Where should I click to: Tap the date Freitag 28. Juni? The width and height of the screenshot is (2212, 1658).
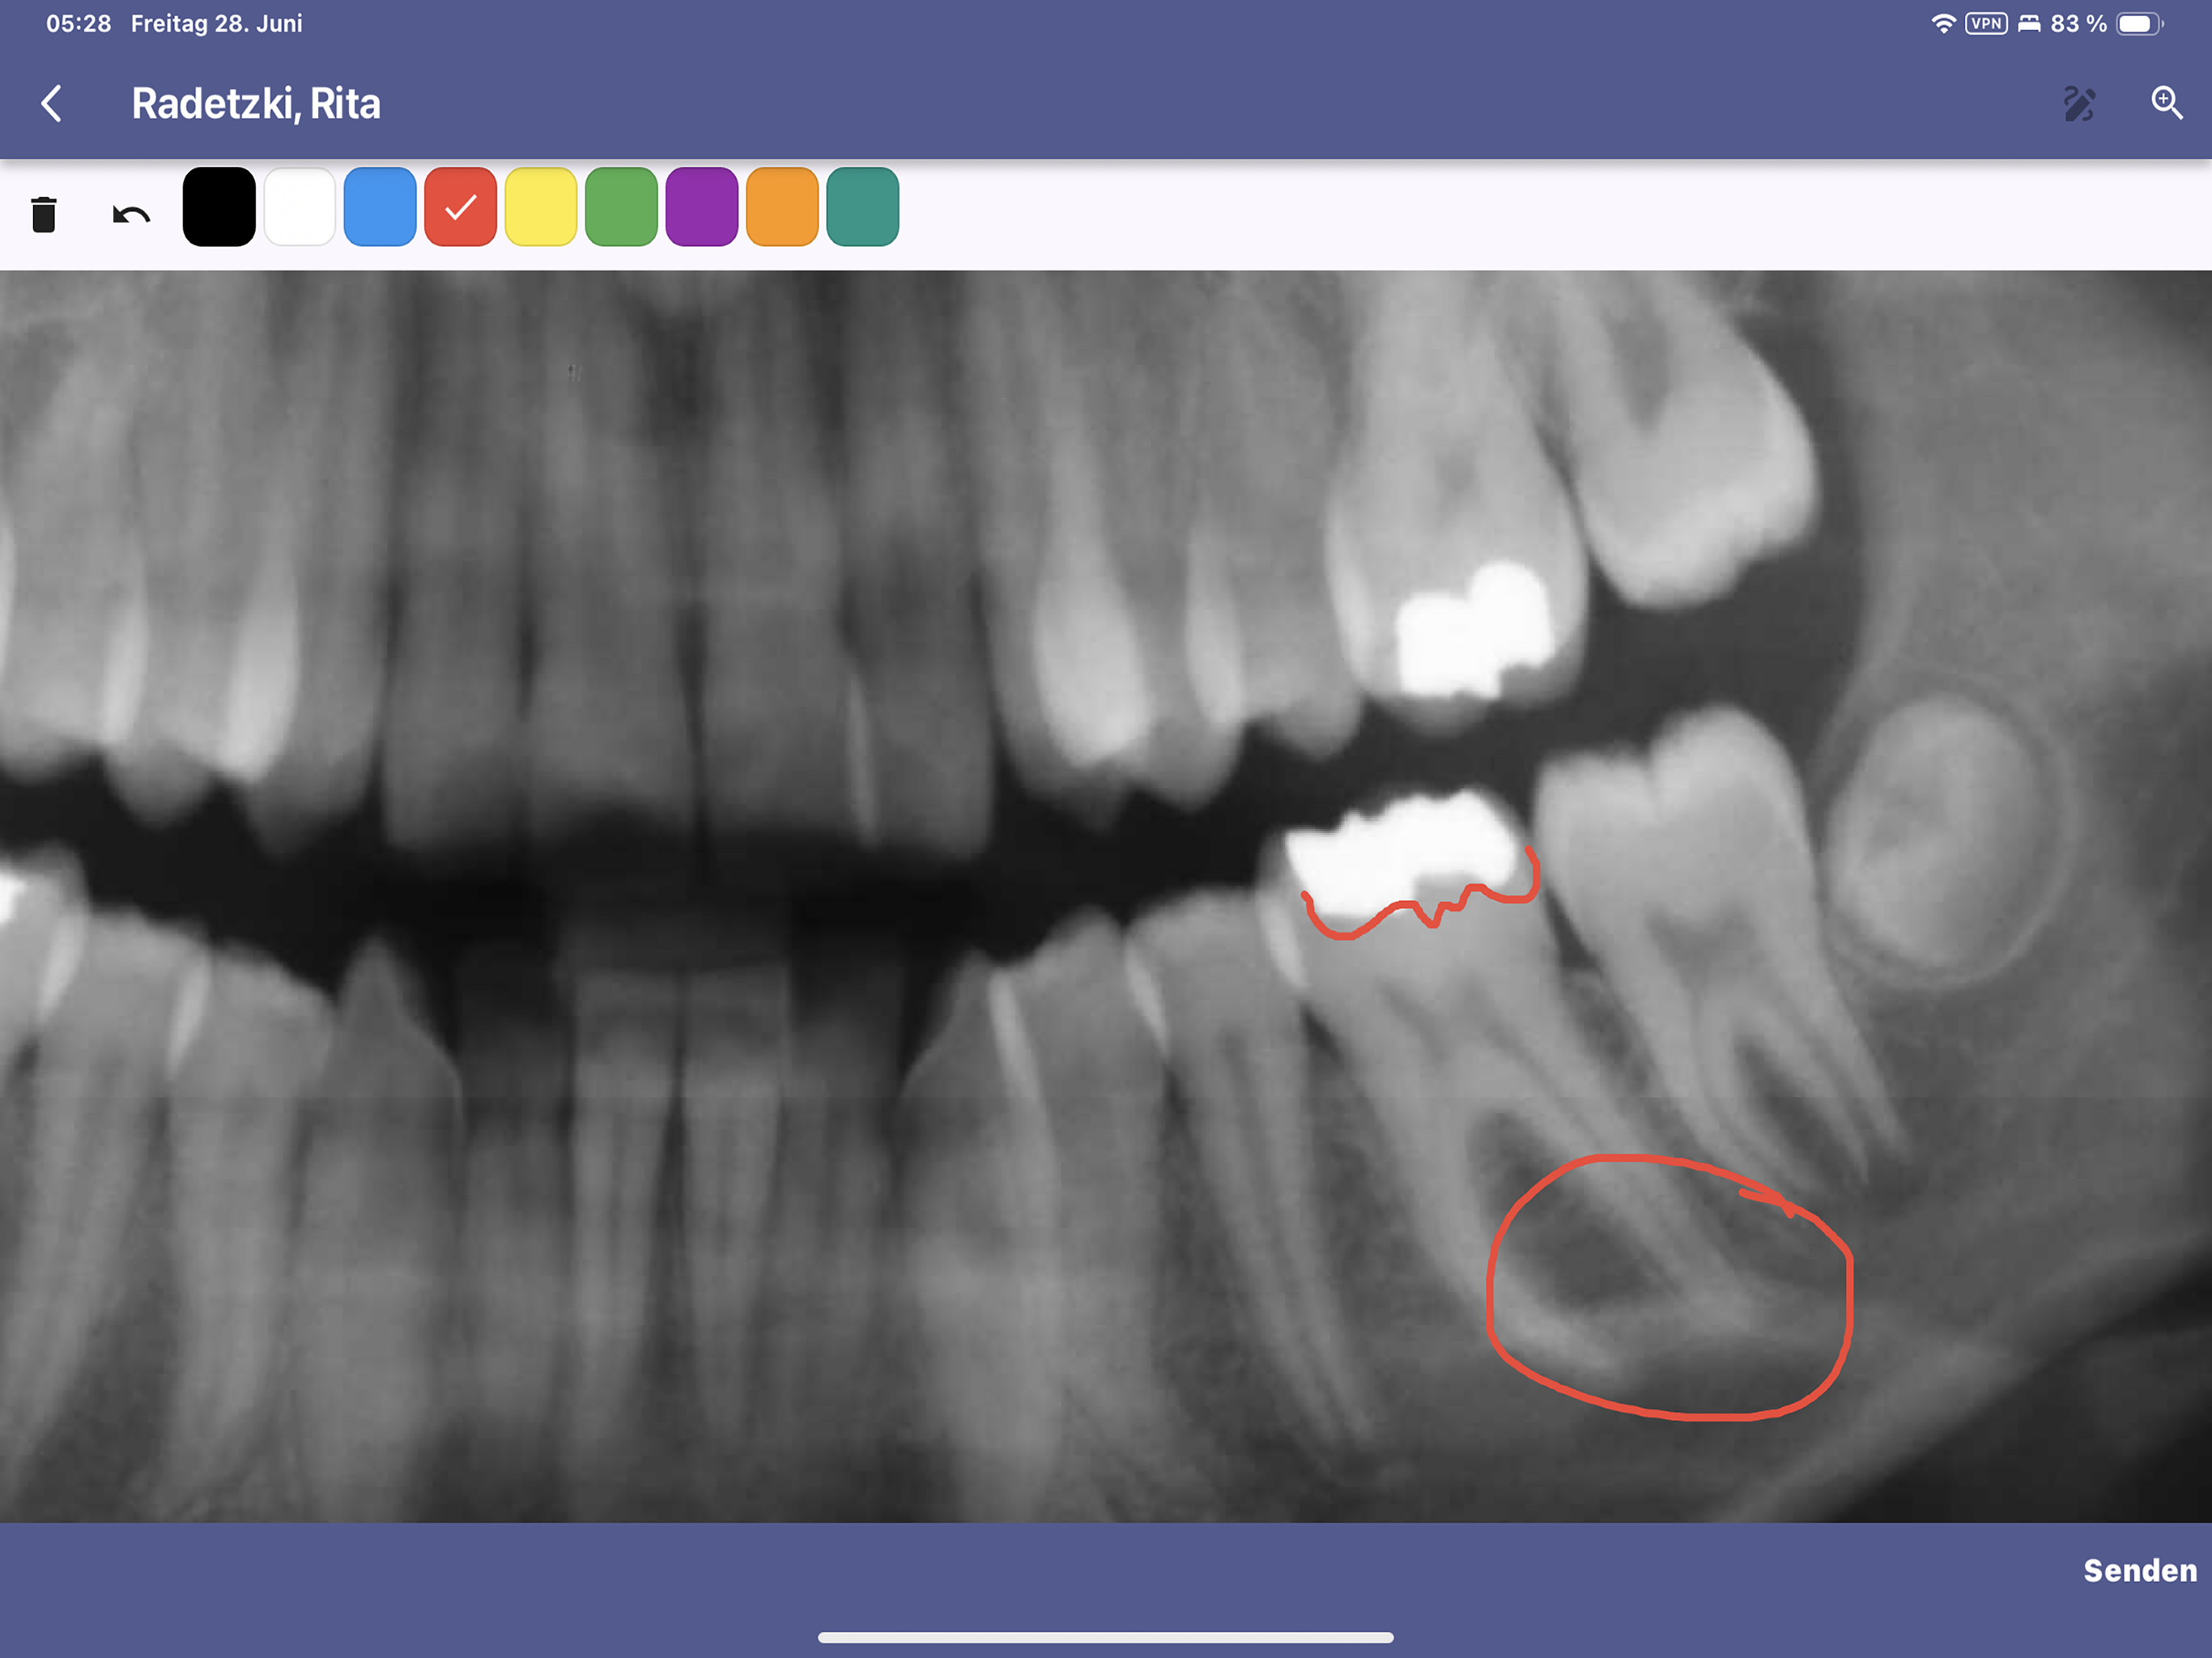(216, 23)
